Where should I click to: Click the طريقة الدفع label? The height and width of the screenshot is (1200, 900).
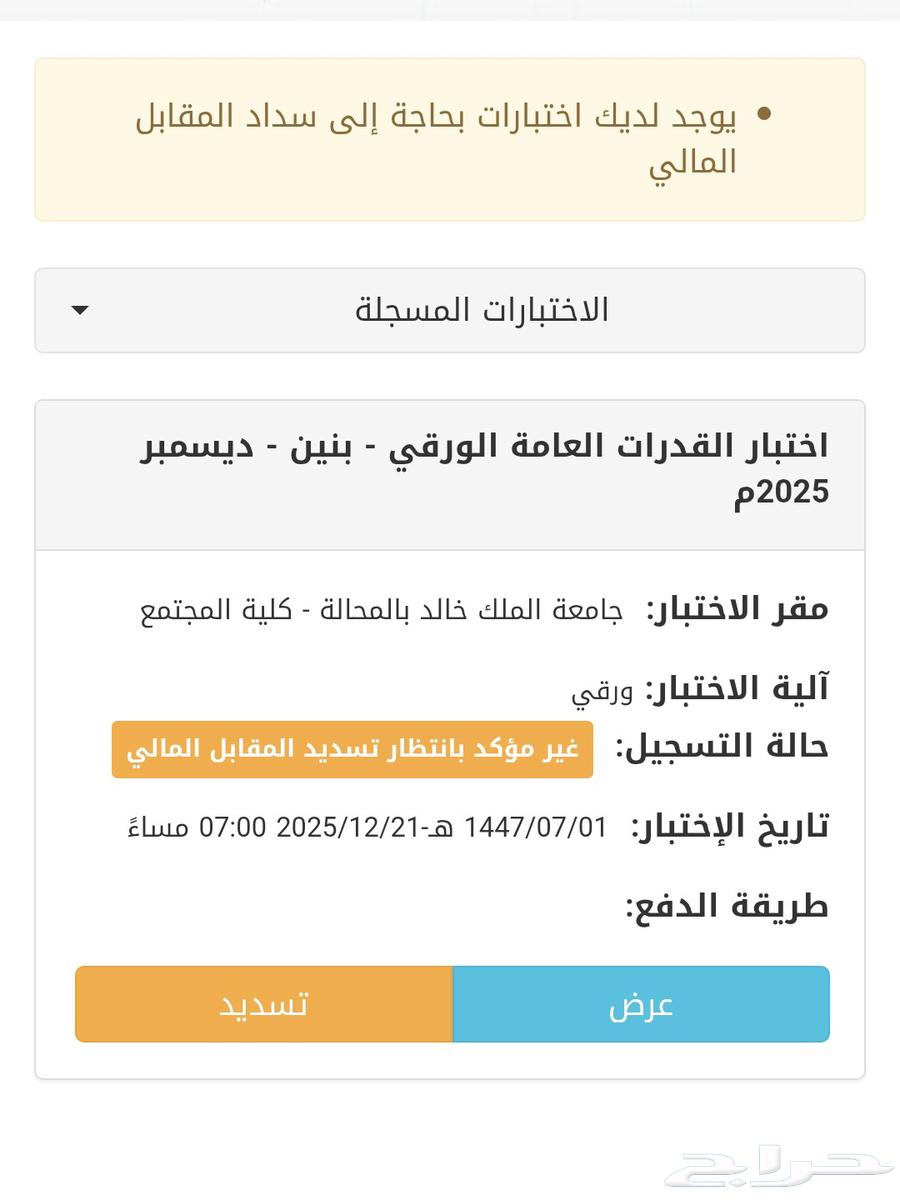tap(727, 907)
